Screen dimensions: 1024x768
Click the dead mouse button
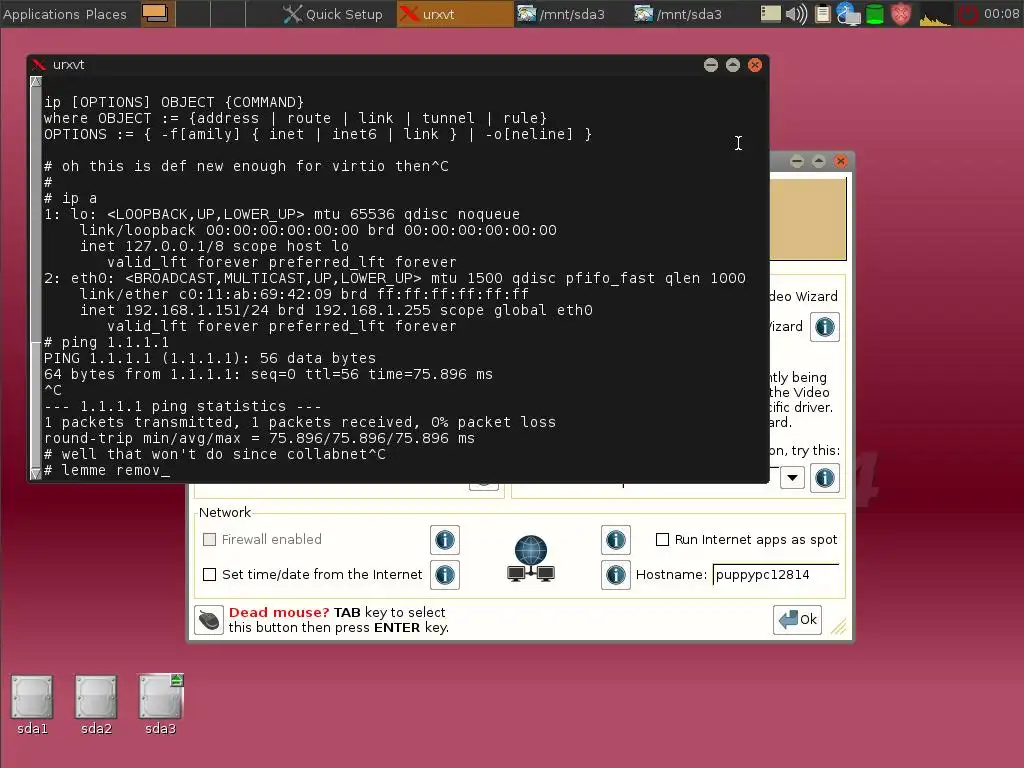(209, 619)
